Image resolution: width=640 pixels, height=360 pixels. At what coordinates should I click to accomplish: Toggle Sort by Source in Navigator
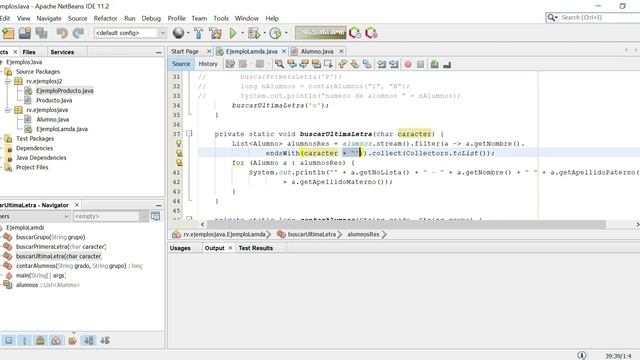105,340
